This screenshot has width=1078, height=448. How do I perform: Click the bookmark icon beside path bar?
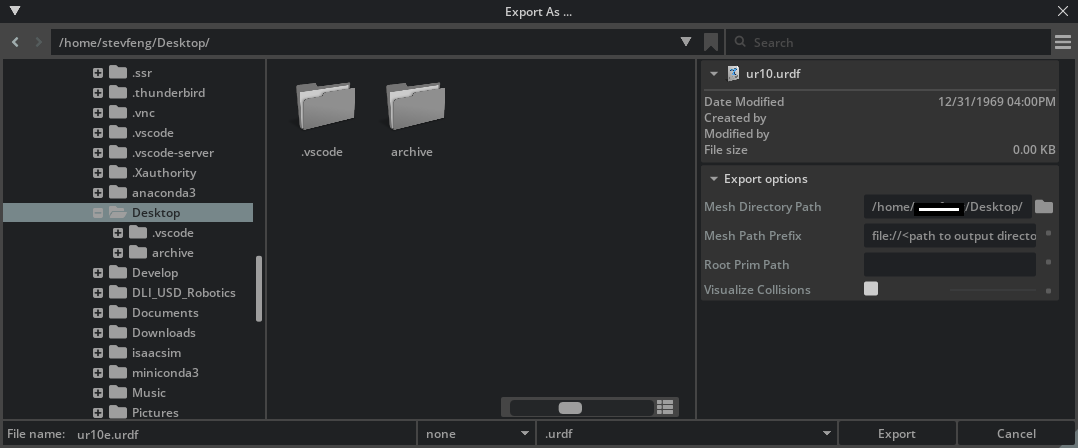711,42
